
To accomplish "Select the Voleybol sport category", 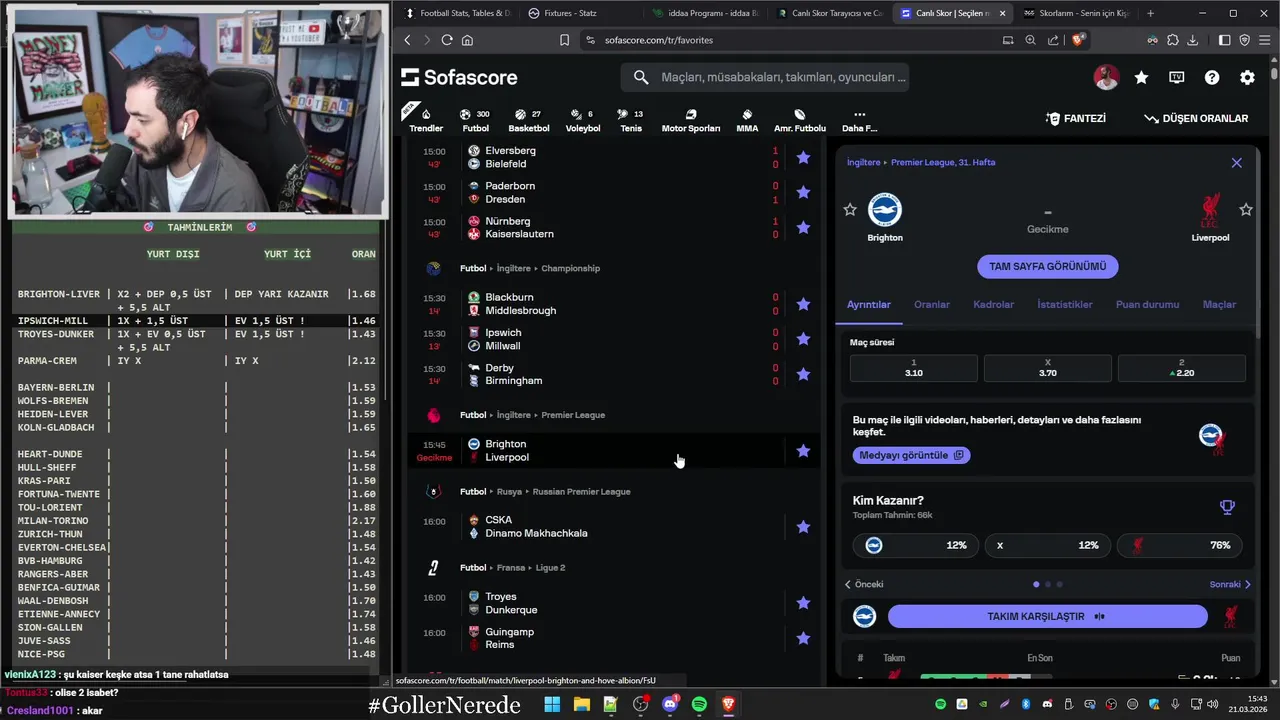I will [583, 120].
